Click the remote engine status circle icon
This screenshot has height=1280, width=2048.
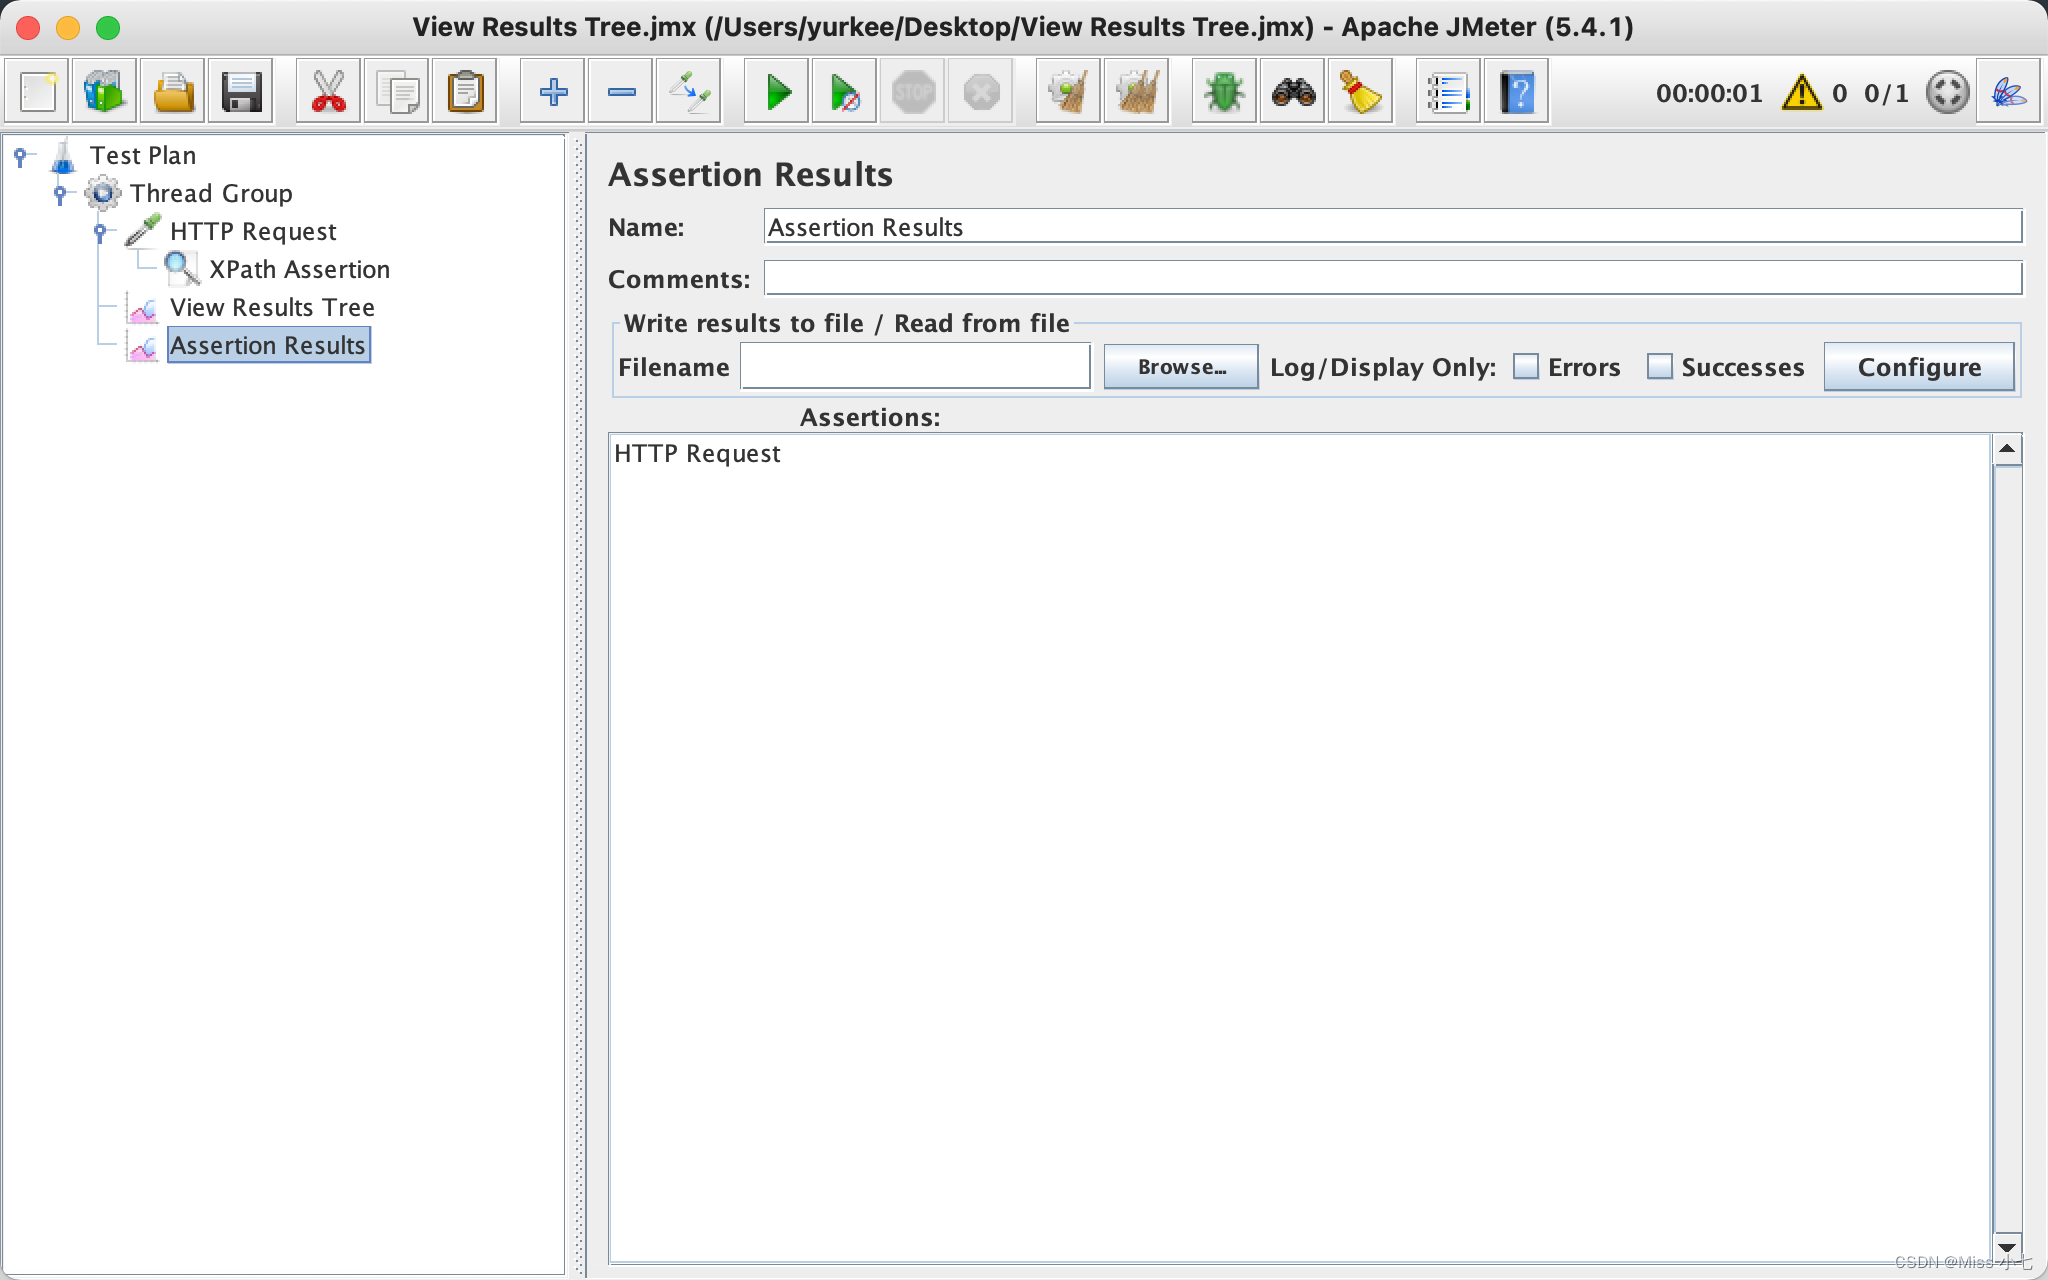click(1947, 93)
